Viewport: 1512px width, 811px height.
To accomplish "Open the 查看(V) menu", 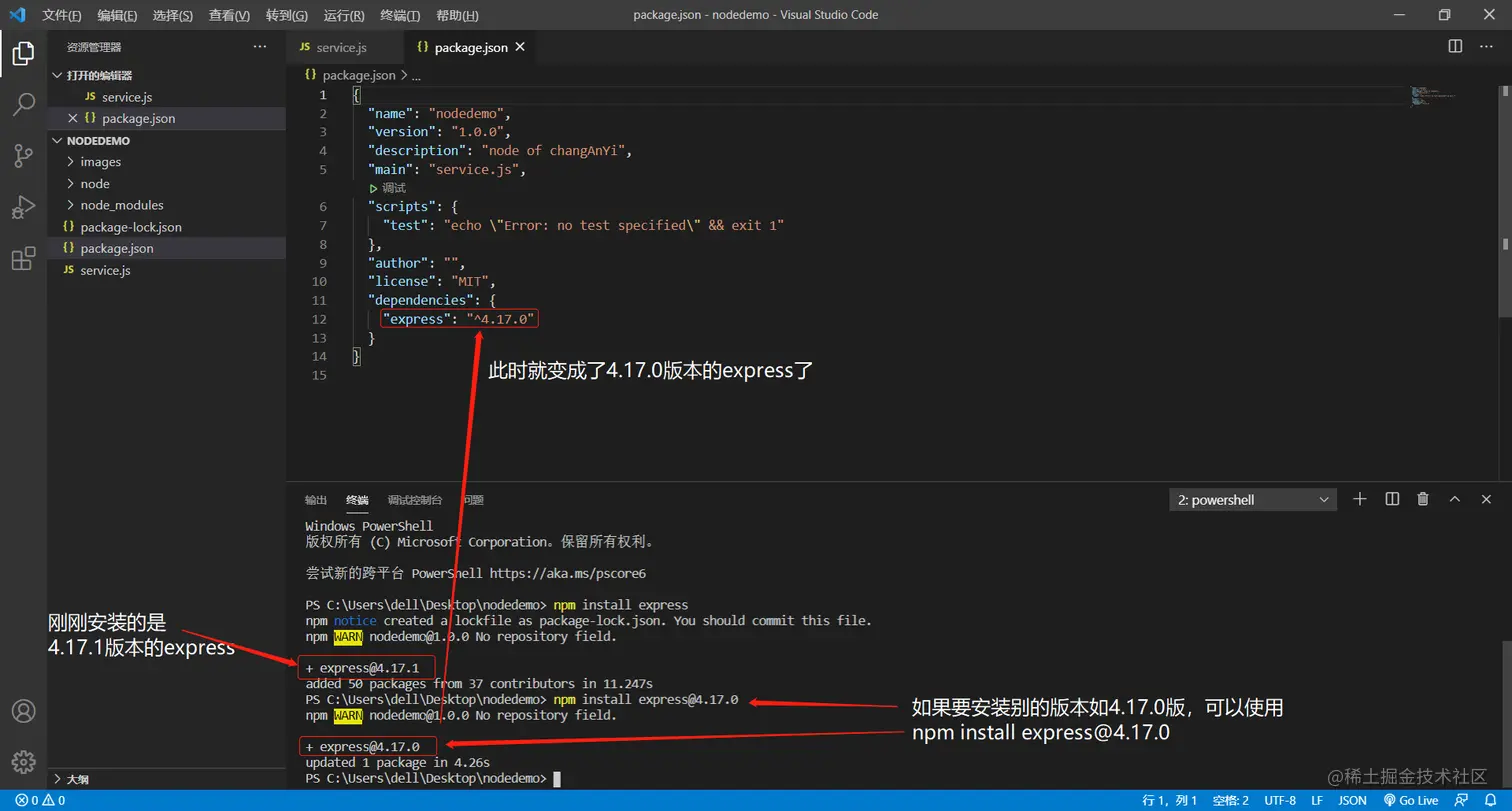I will tap(229, 15).
